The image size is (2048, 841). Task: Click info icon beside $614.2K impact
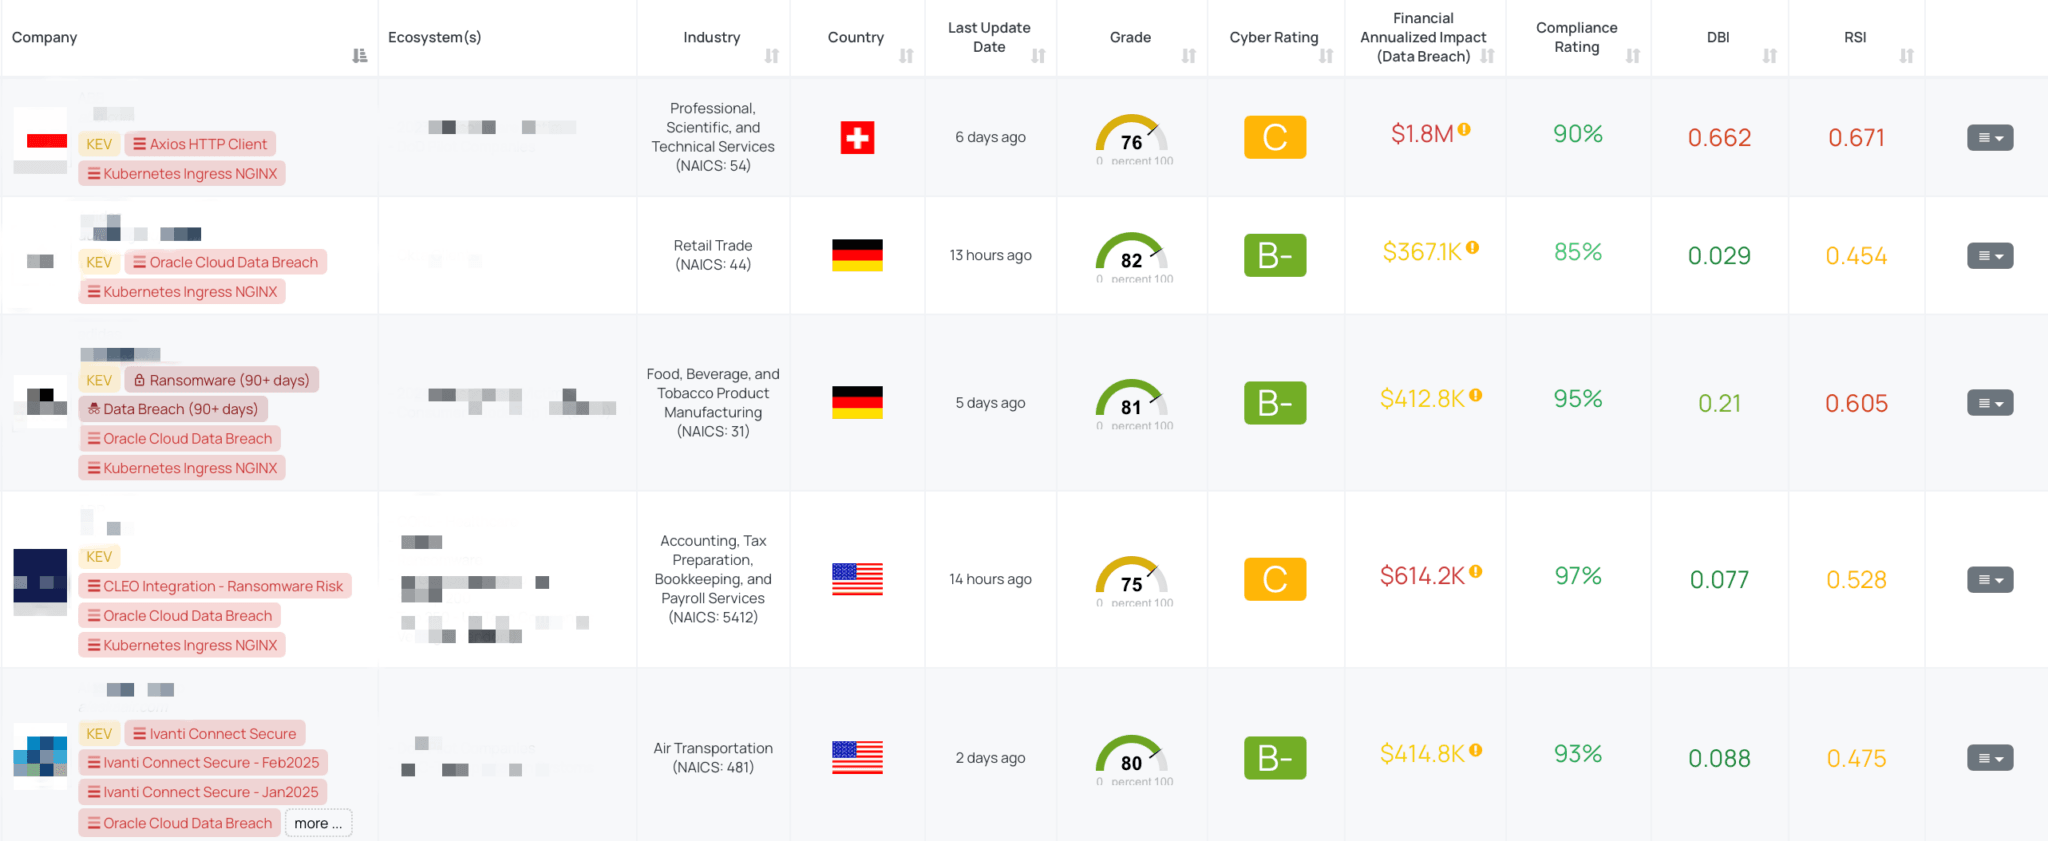coord(1476,572)
